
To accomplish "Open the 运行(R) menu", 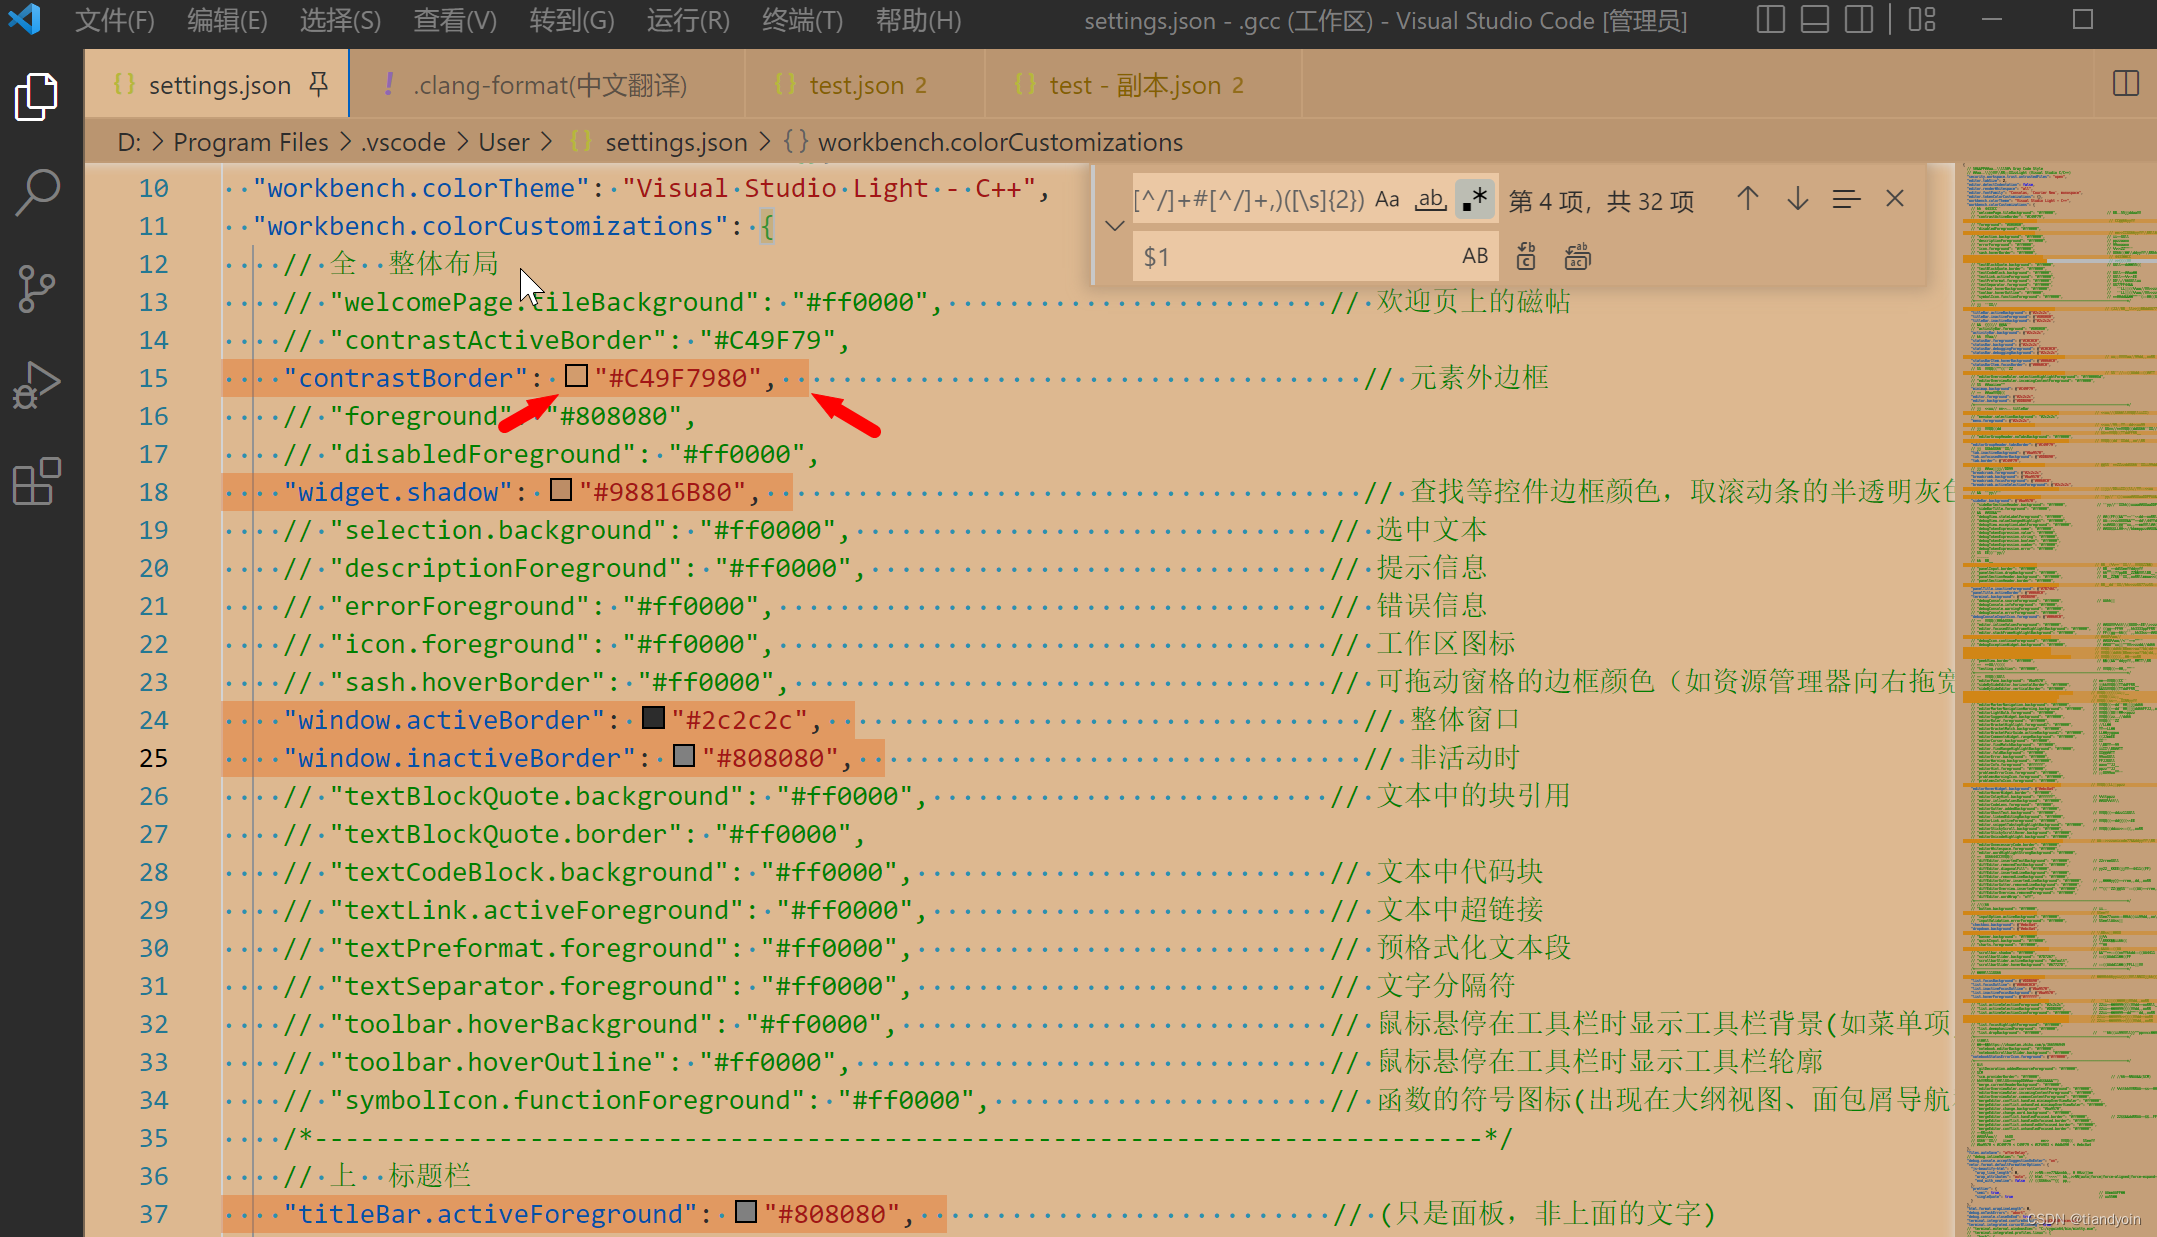I will click(687, 20).
